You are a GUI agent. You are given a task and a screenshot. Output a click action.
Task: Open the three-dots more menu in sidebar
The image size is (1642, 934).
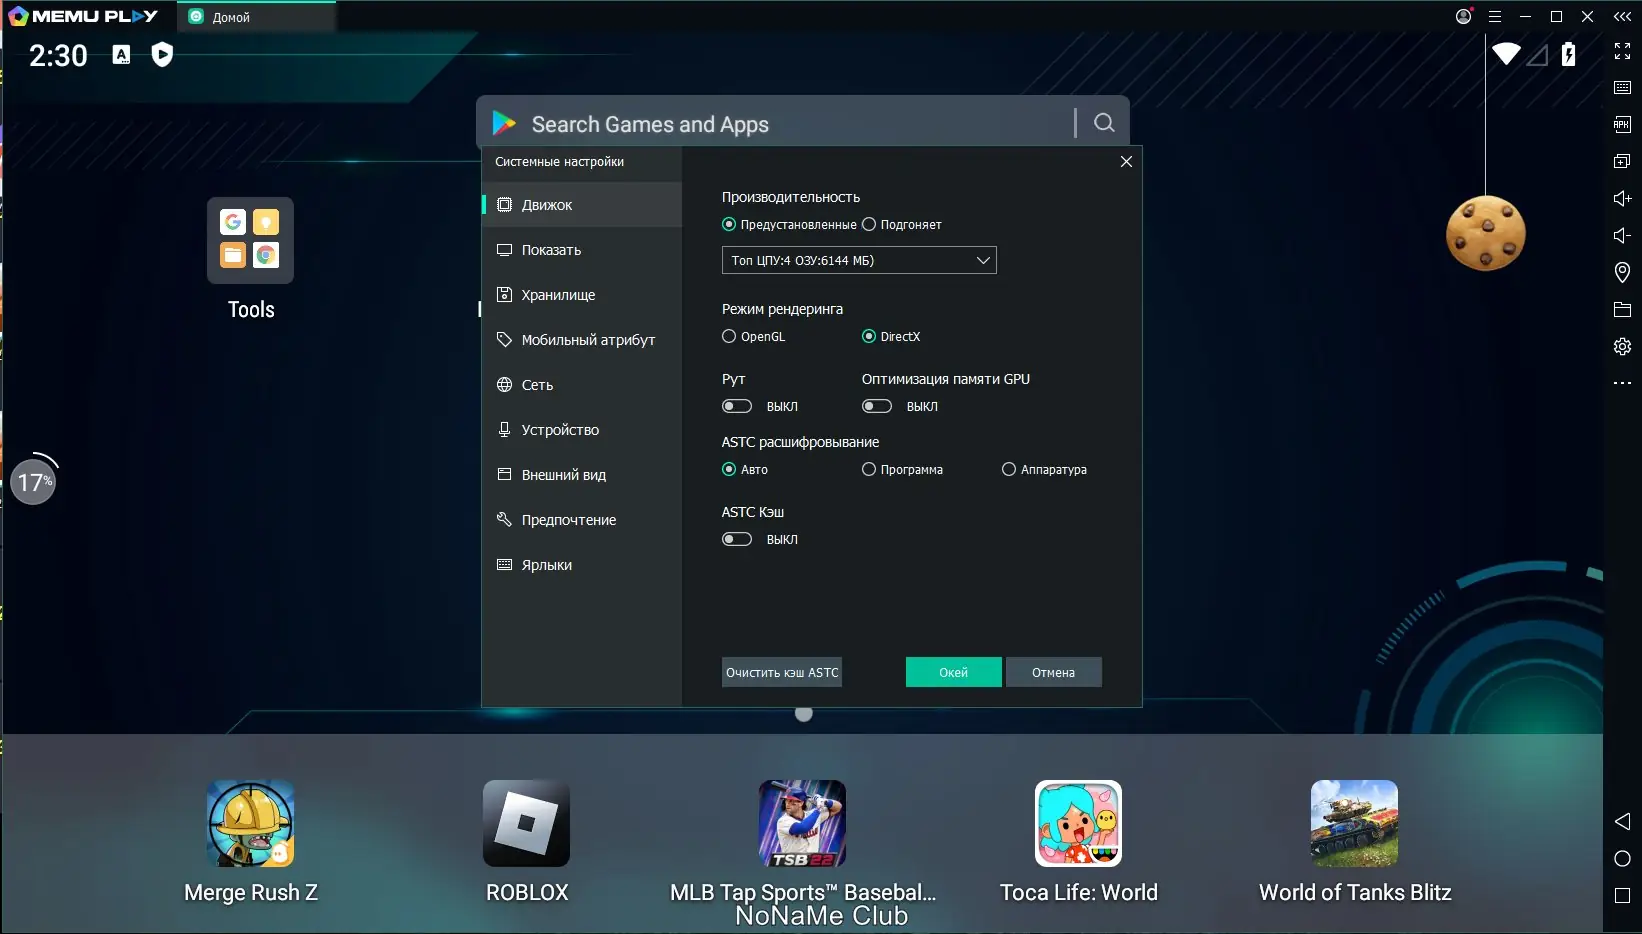[x=1622, y=383]
